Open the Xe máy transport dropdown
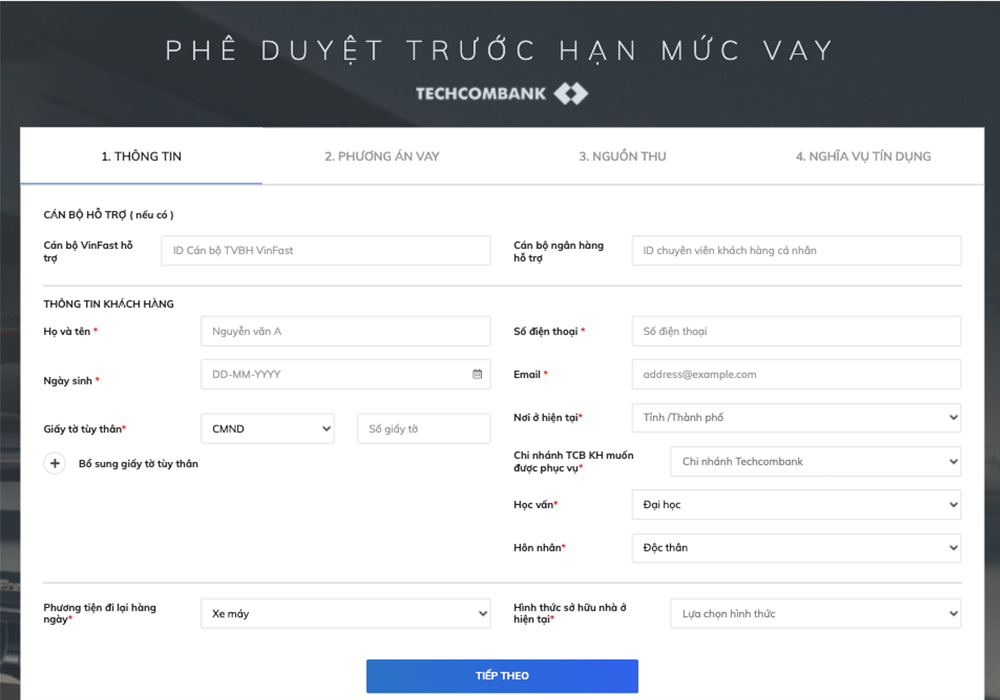The image size is (1000, 700). [x=346, y=614]
